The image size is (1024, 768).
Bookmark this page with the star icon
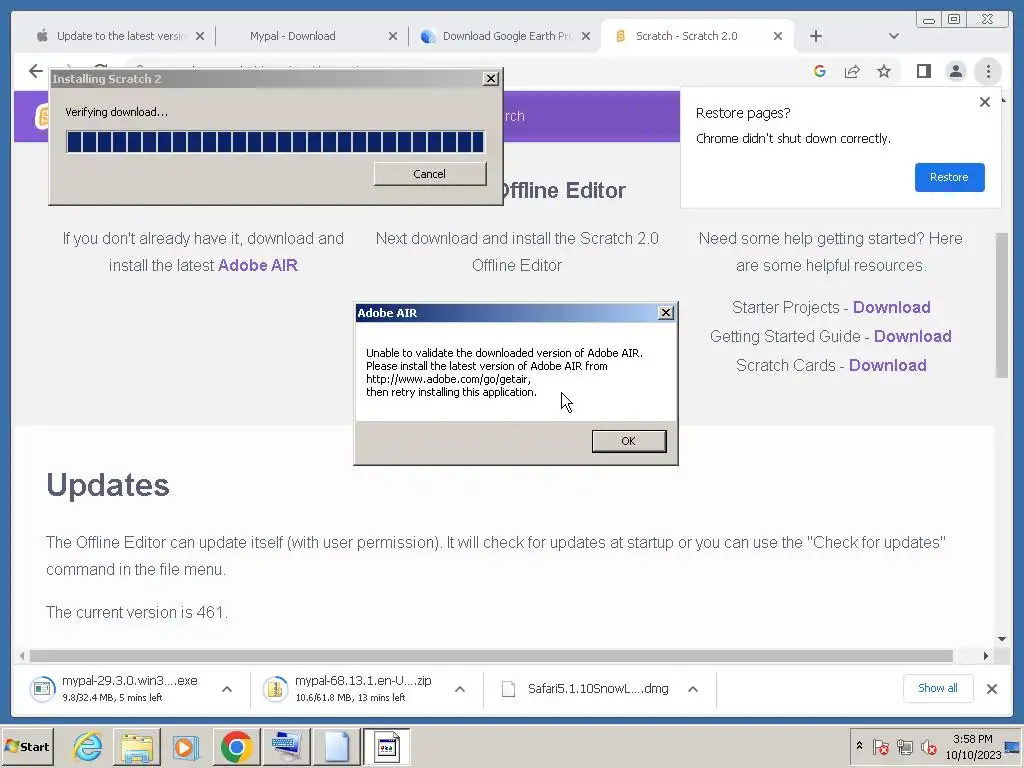click(x=884, y=71)
